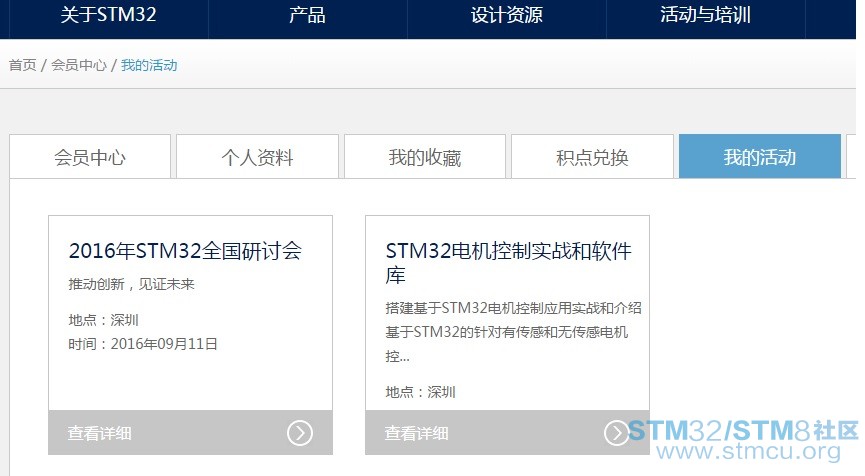Click the 地点：深圳 text in the seminar card
This screenshot has width=865, height=476.
pyautogui.click(x=103, y=320)
